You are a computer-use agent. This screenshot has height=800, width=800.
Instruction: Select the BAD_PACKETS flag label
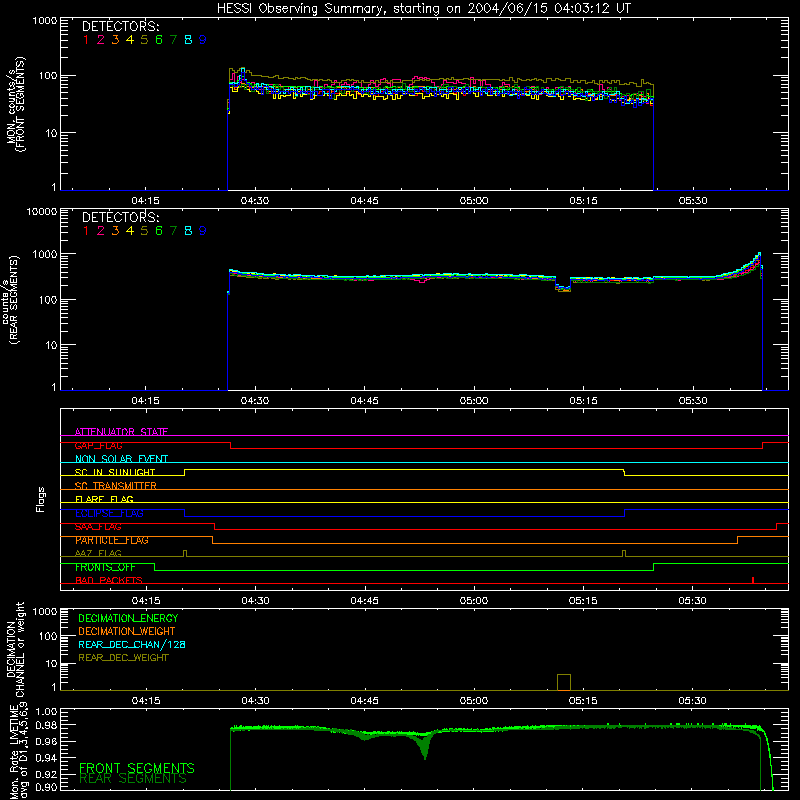[109, 580]
